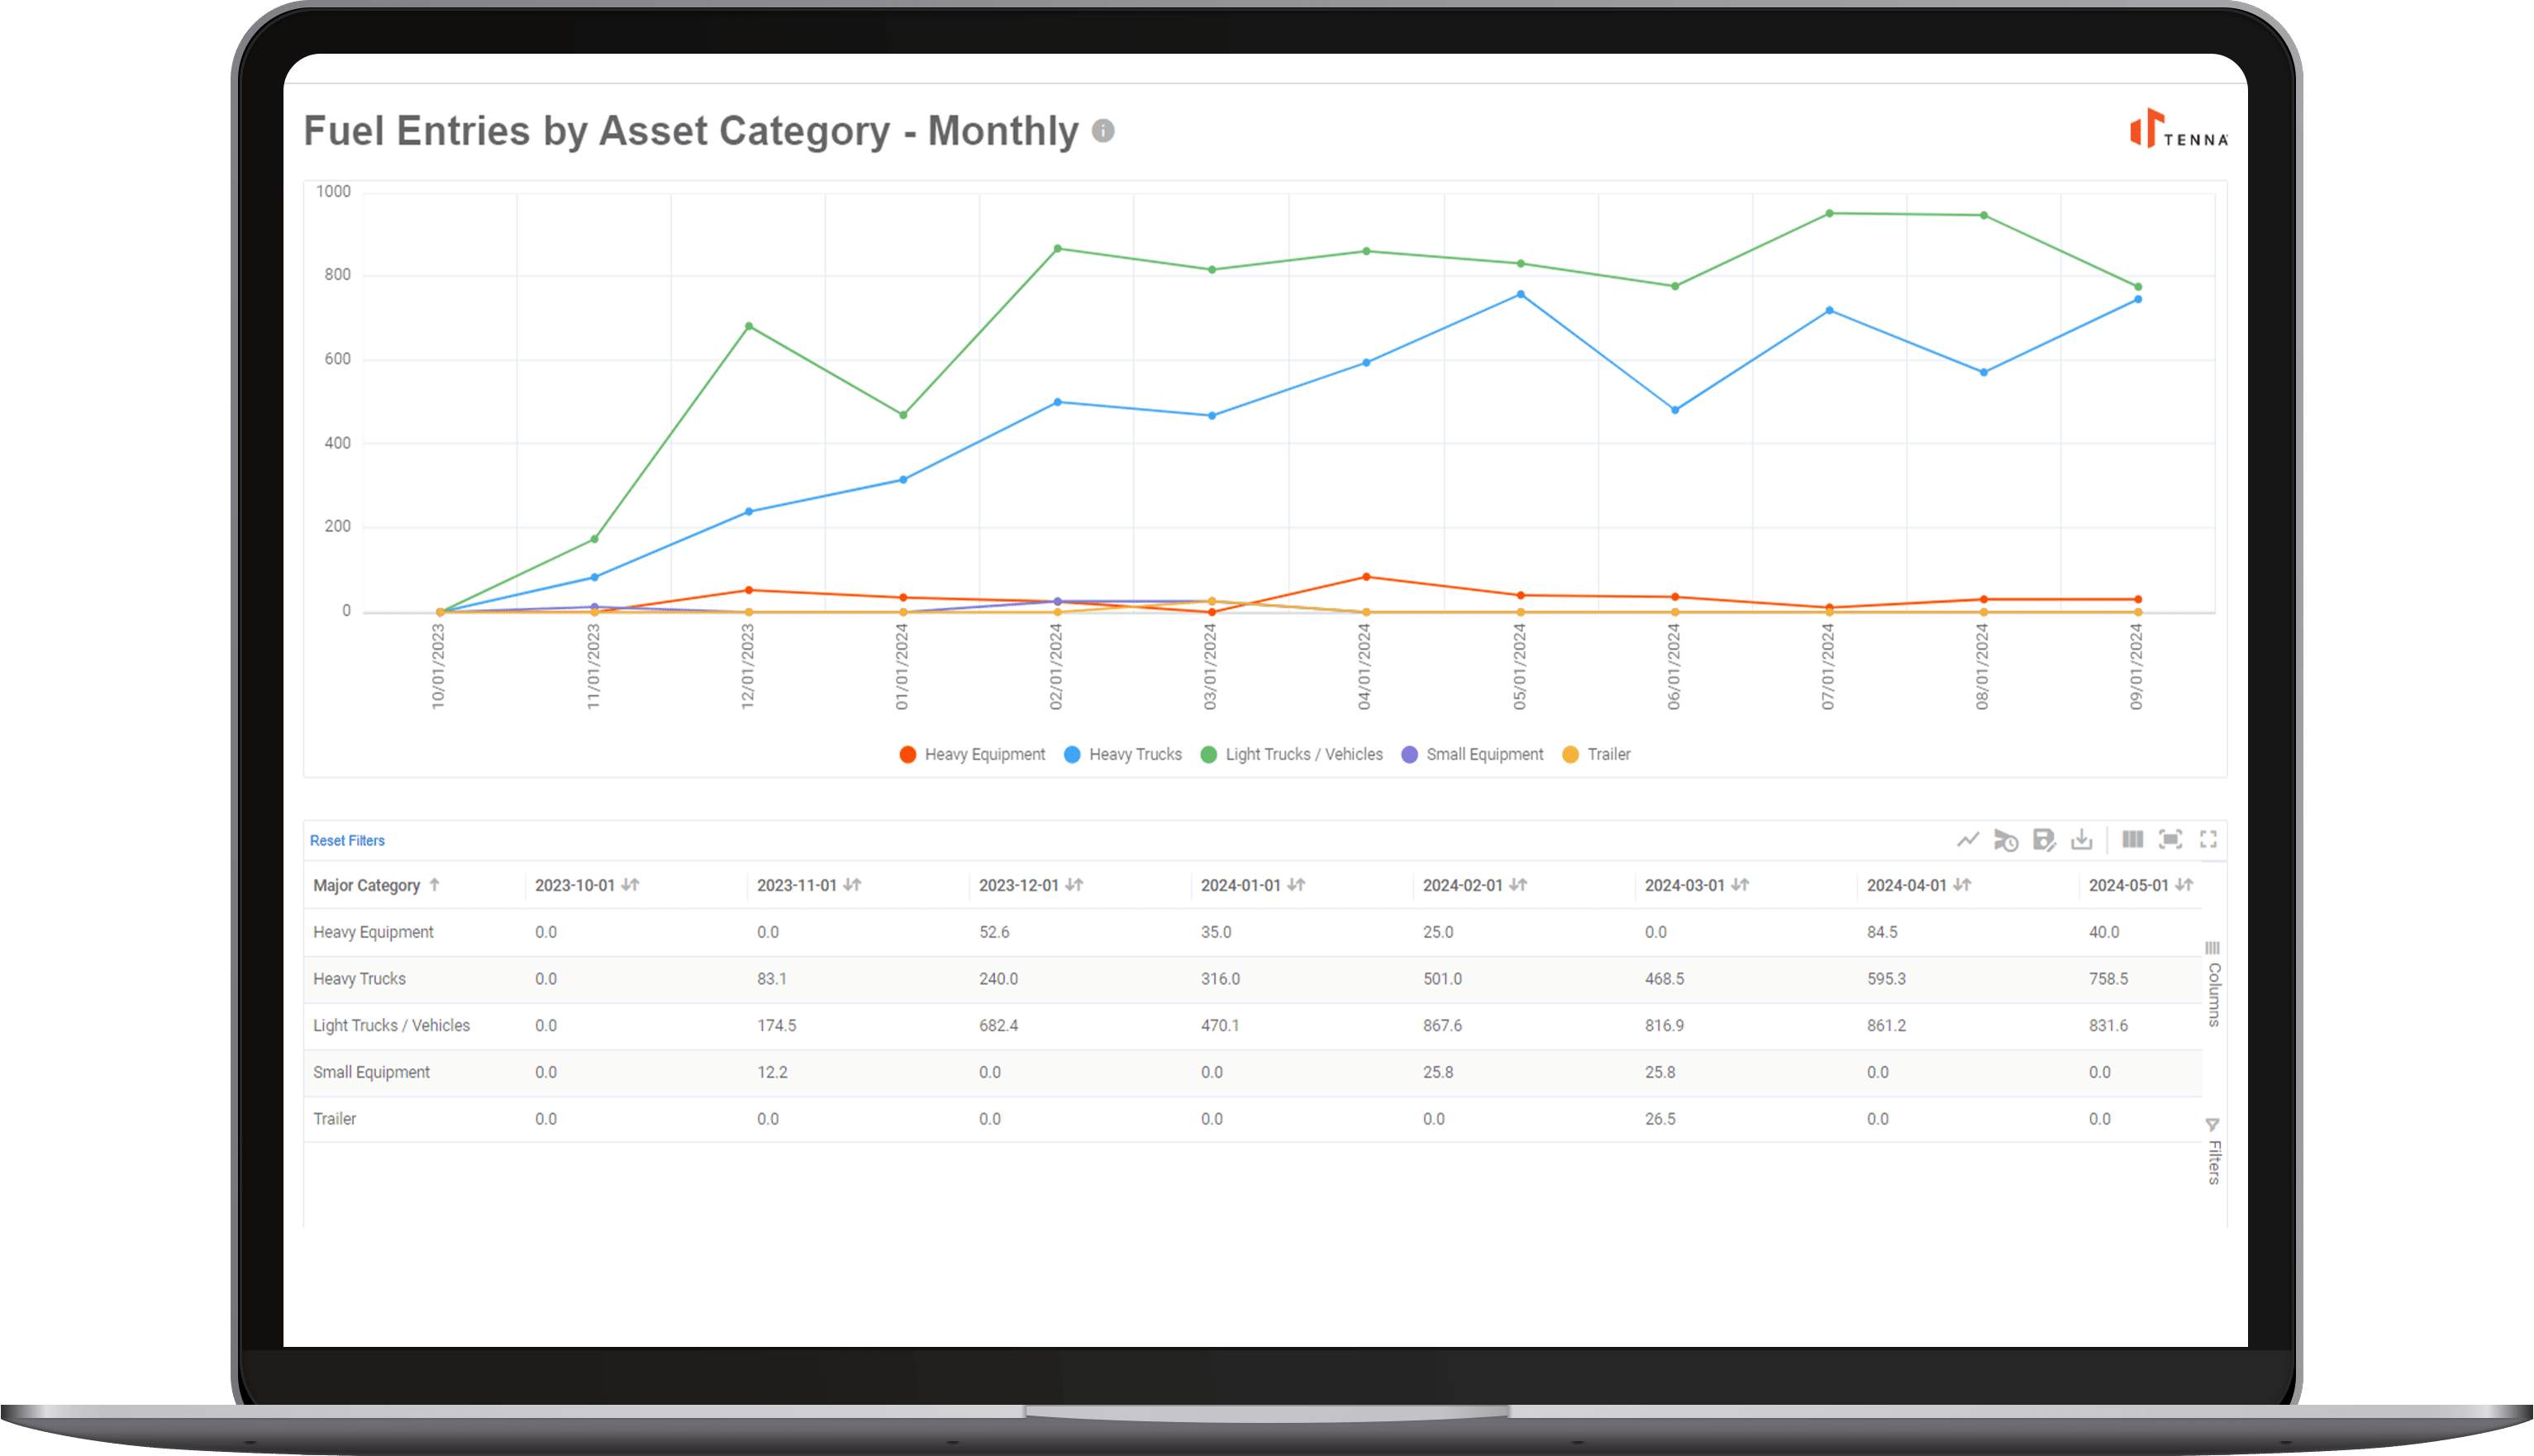Click the 174.5 Light Trucks cell

(x=776, y=1026)
